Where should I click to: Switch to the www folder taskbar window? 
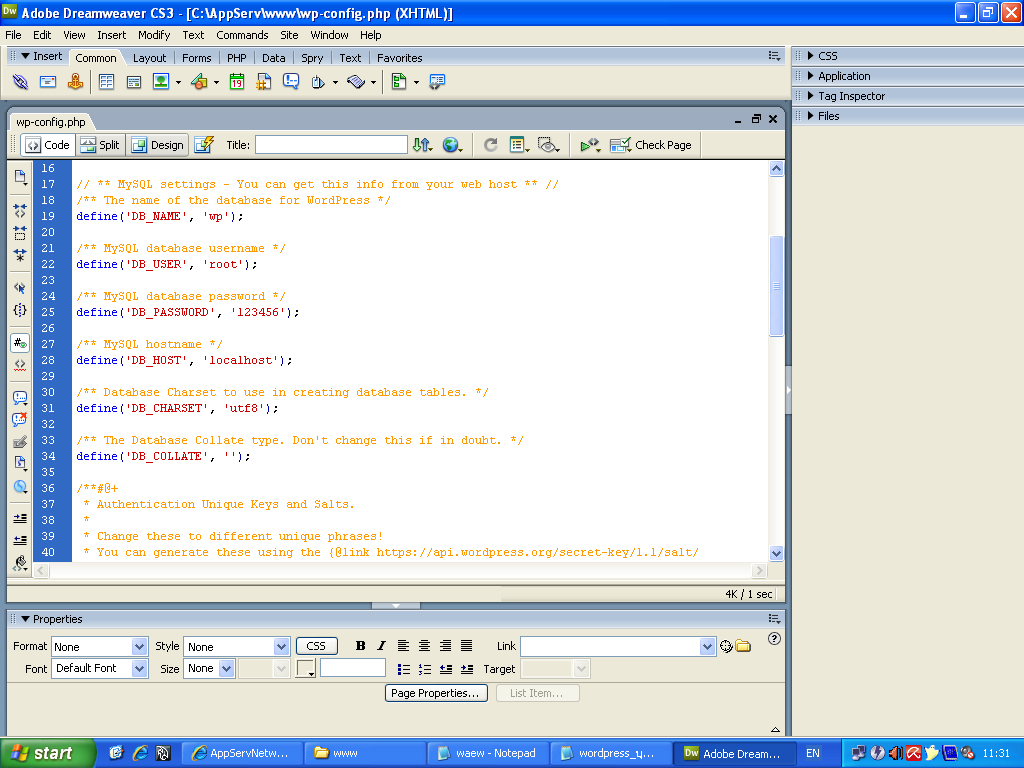[x=364, y=753]
